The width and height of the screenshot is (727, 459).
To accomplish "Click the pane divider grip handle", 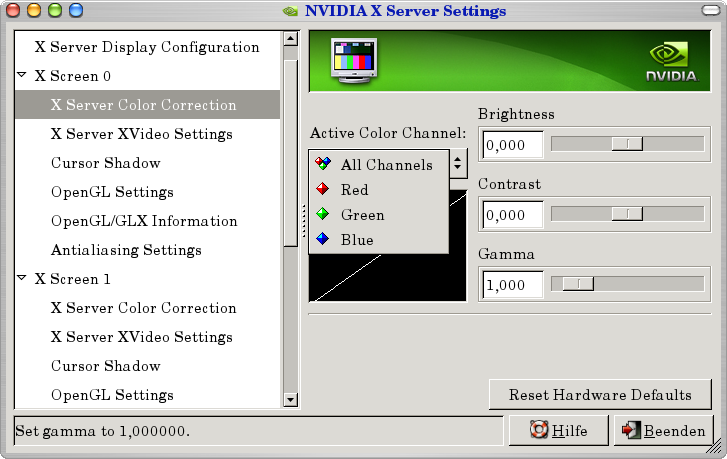I will [x=304, y=221].
